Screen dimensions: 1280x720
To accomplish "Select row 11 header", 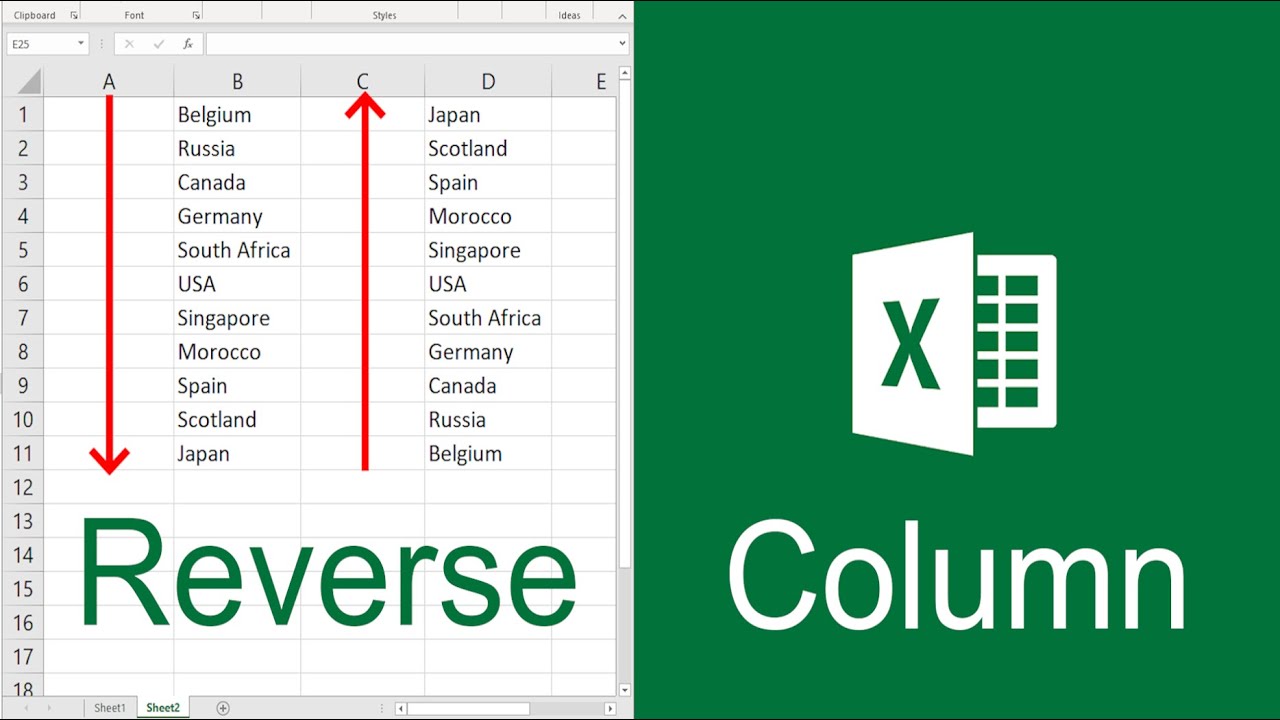I will pyautogui.click(x=23, y=453).
